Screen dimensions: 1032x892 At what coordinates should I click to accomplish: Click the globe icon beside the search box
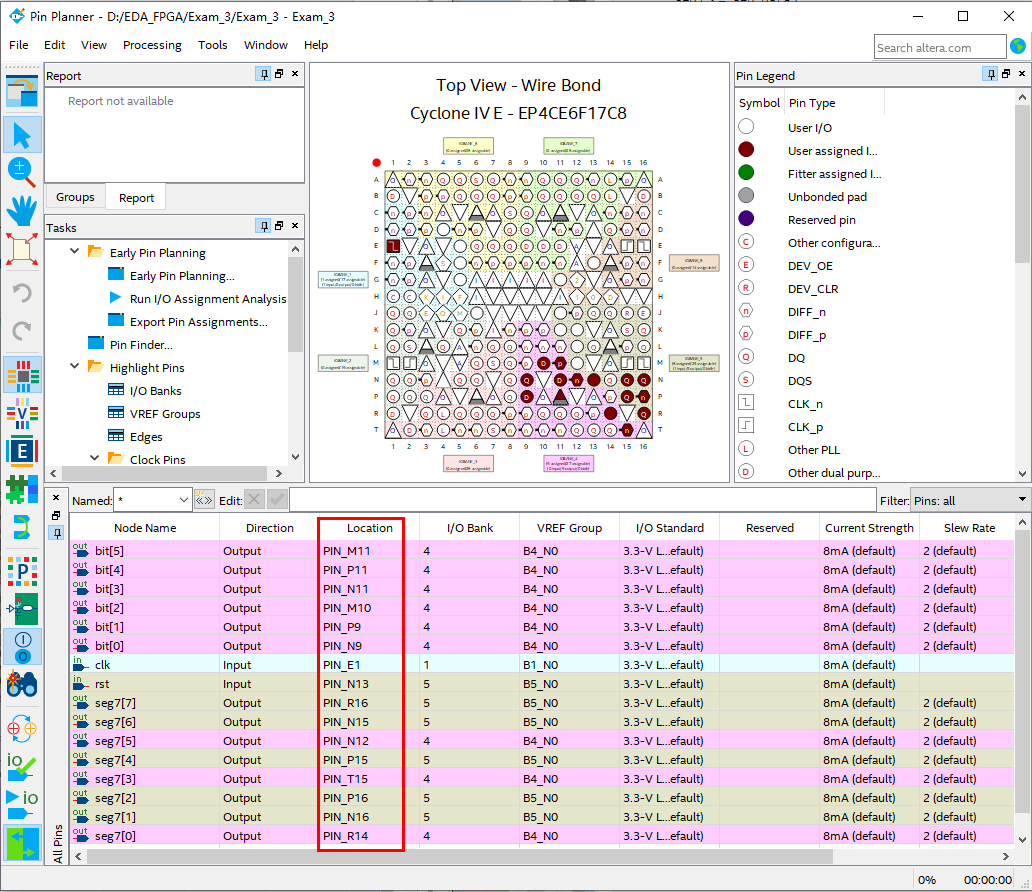click(1018, 47)
